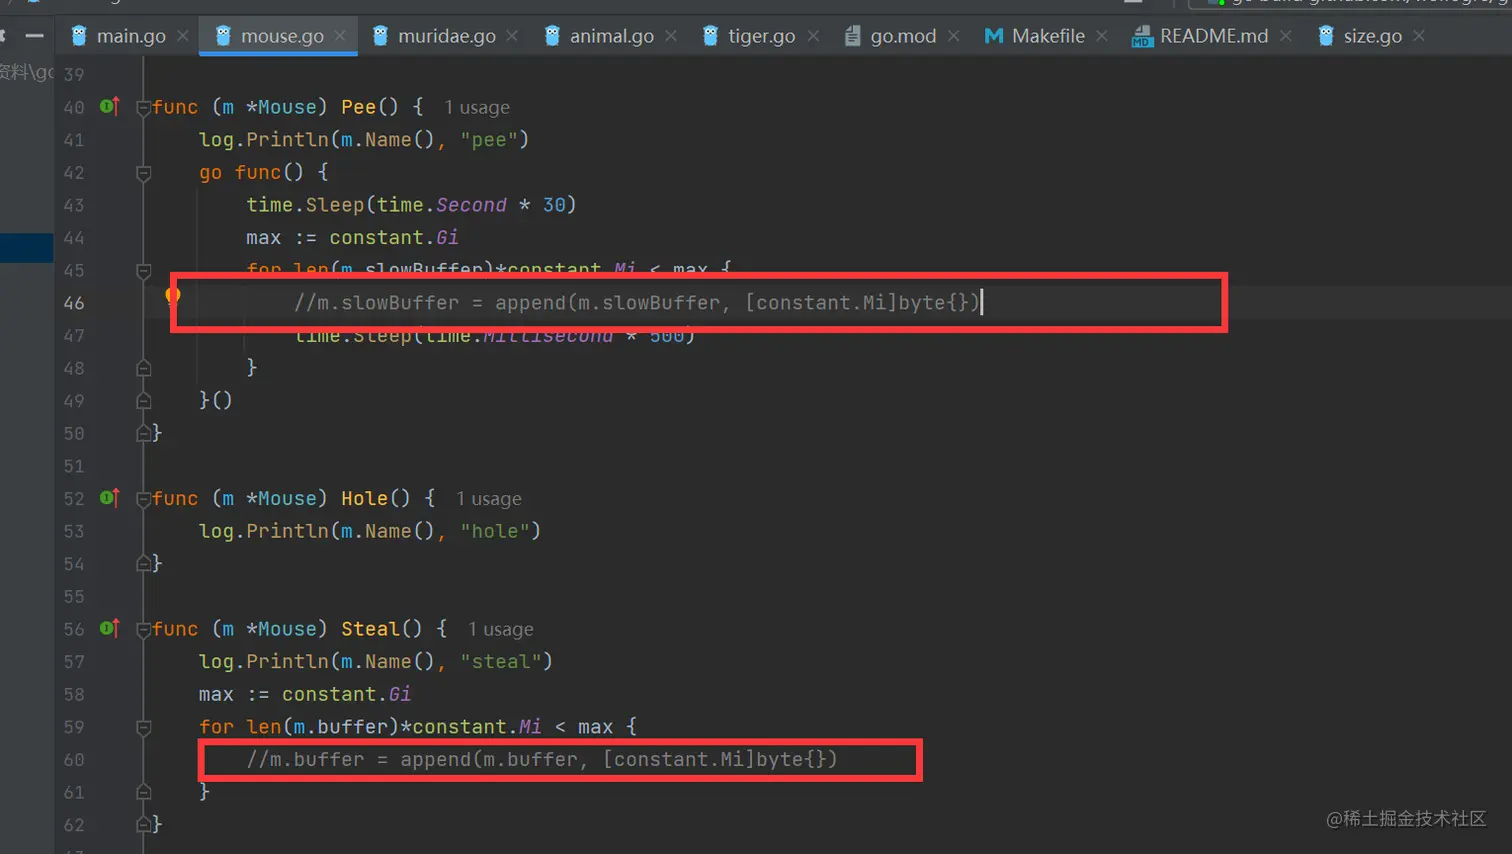Click line number 58 in gutter

coord(74,694)
